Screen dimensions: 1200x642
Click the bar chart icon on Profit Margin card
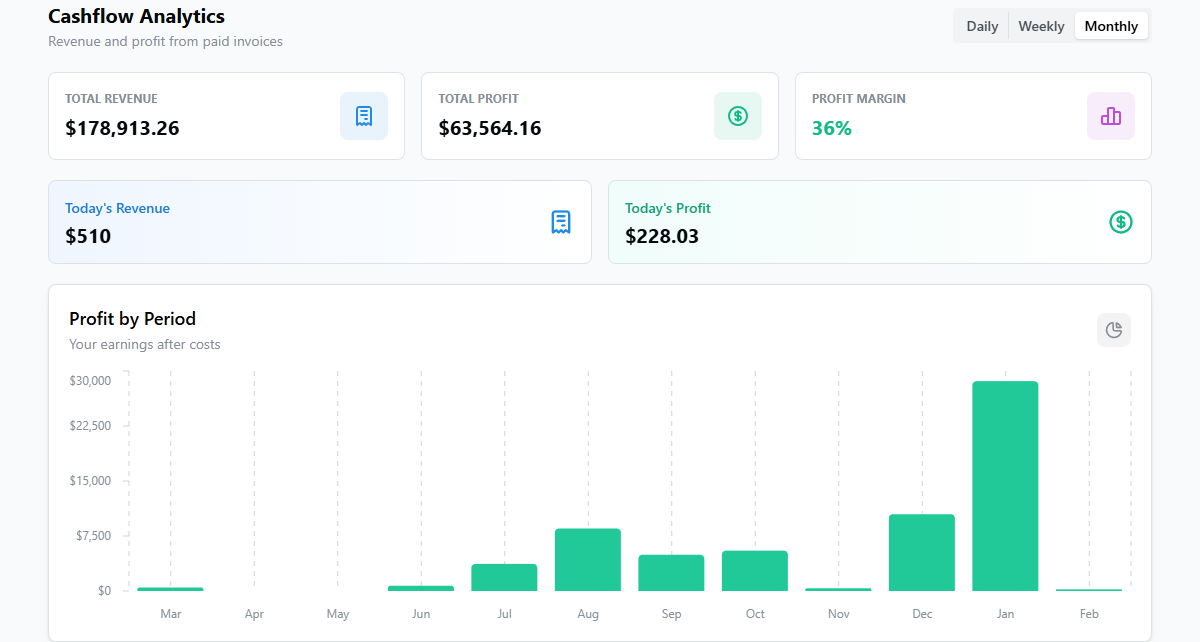[1110, 116]
